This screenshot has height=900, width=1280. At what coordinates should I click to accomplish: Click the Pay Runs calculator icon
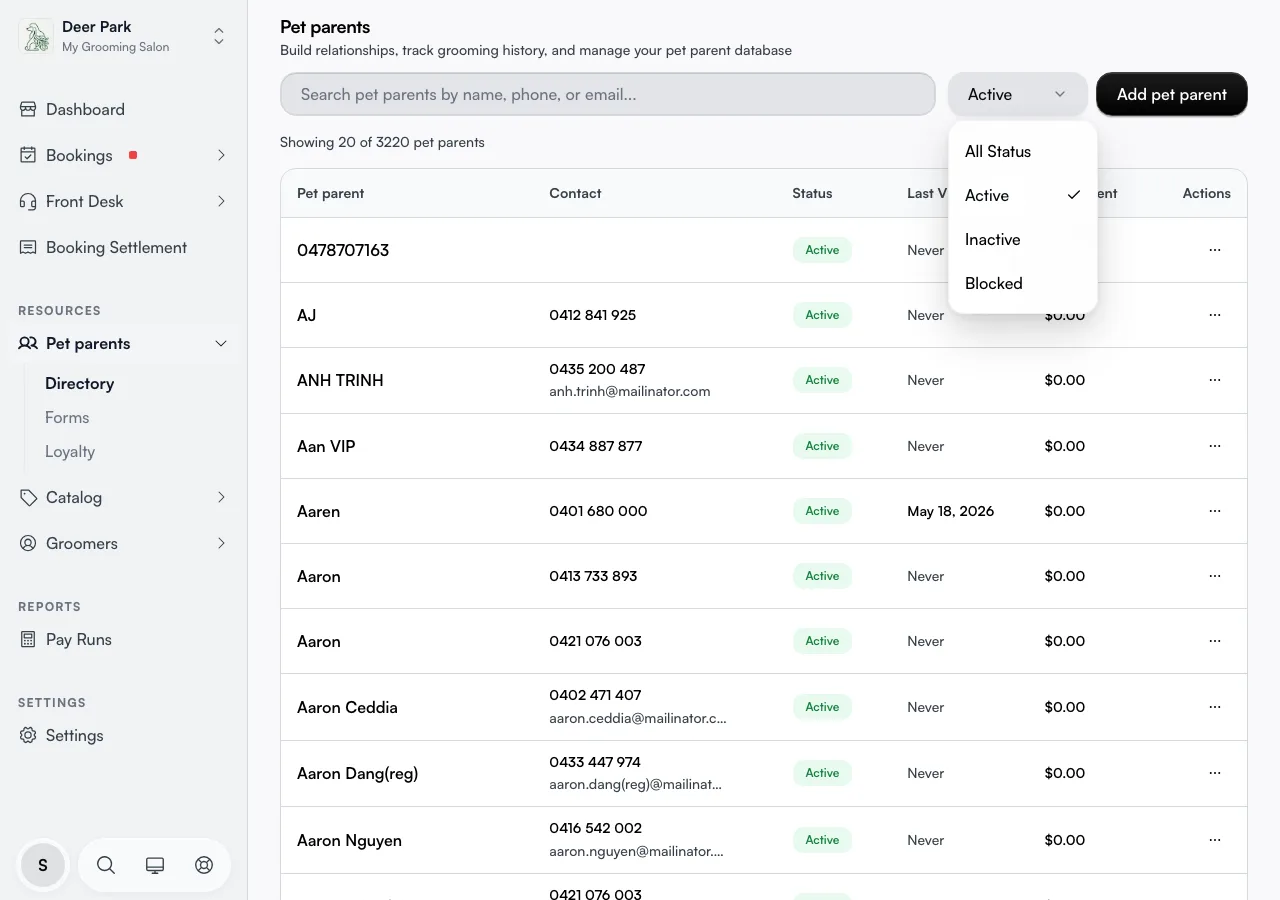coord(28,639)
